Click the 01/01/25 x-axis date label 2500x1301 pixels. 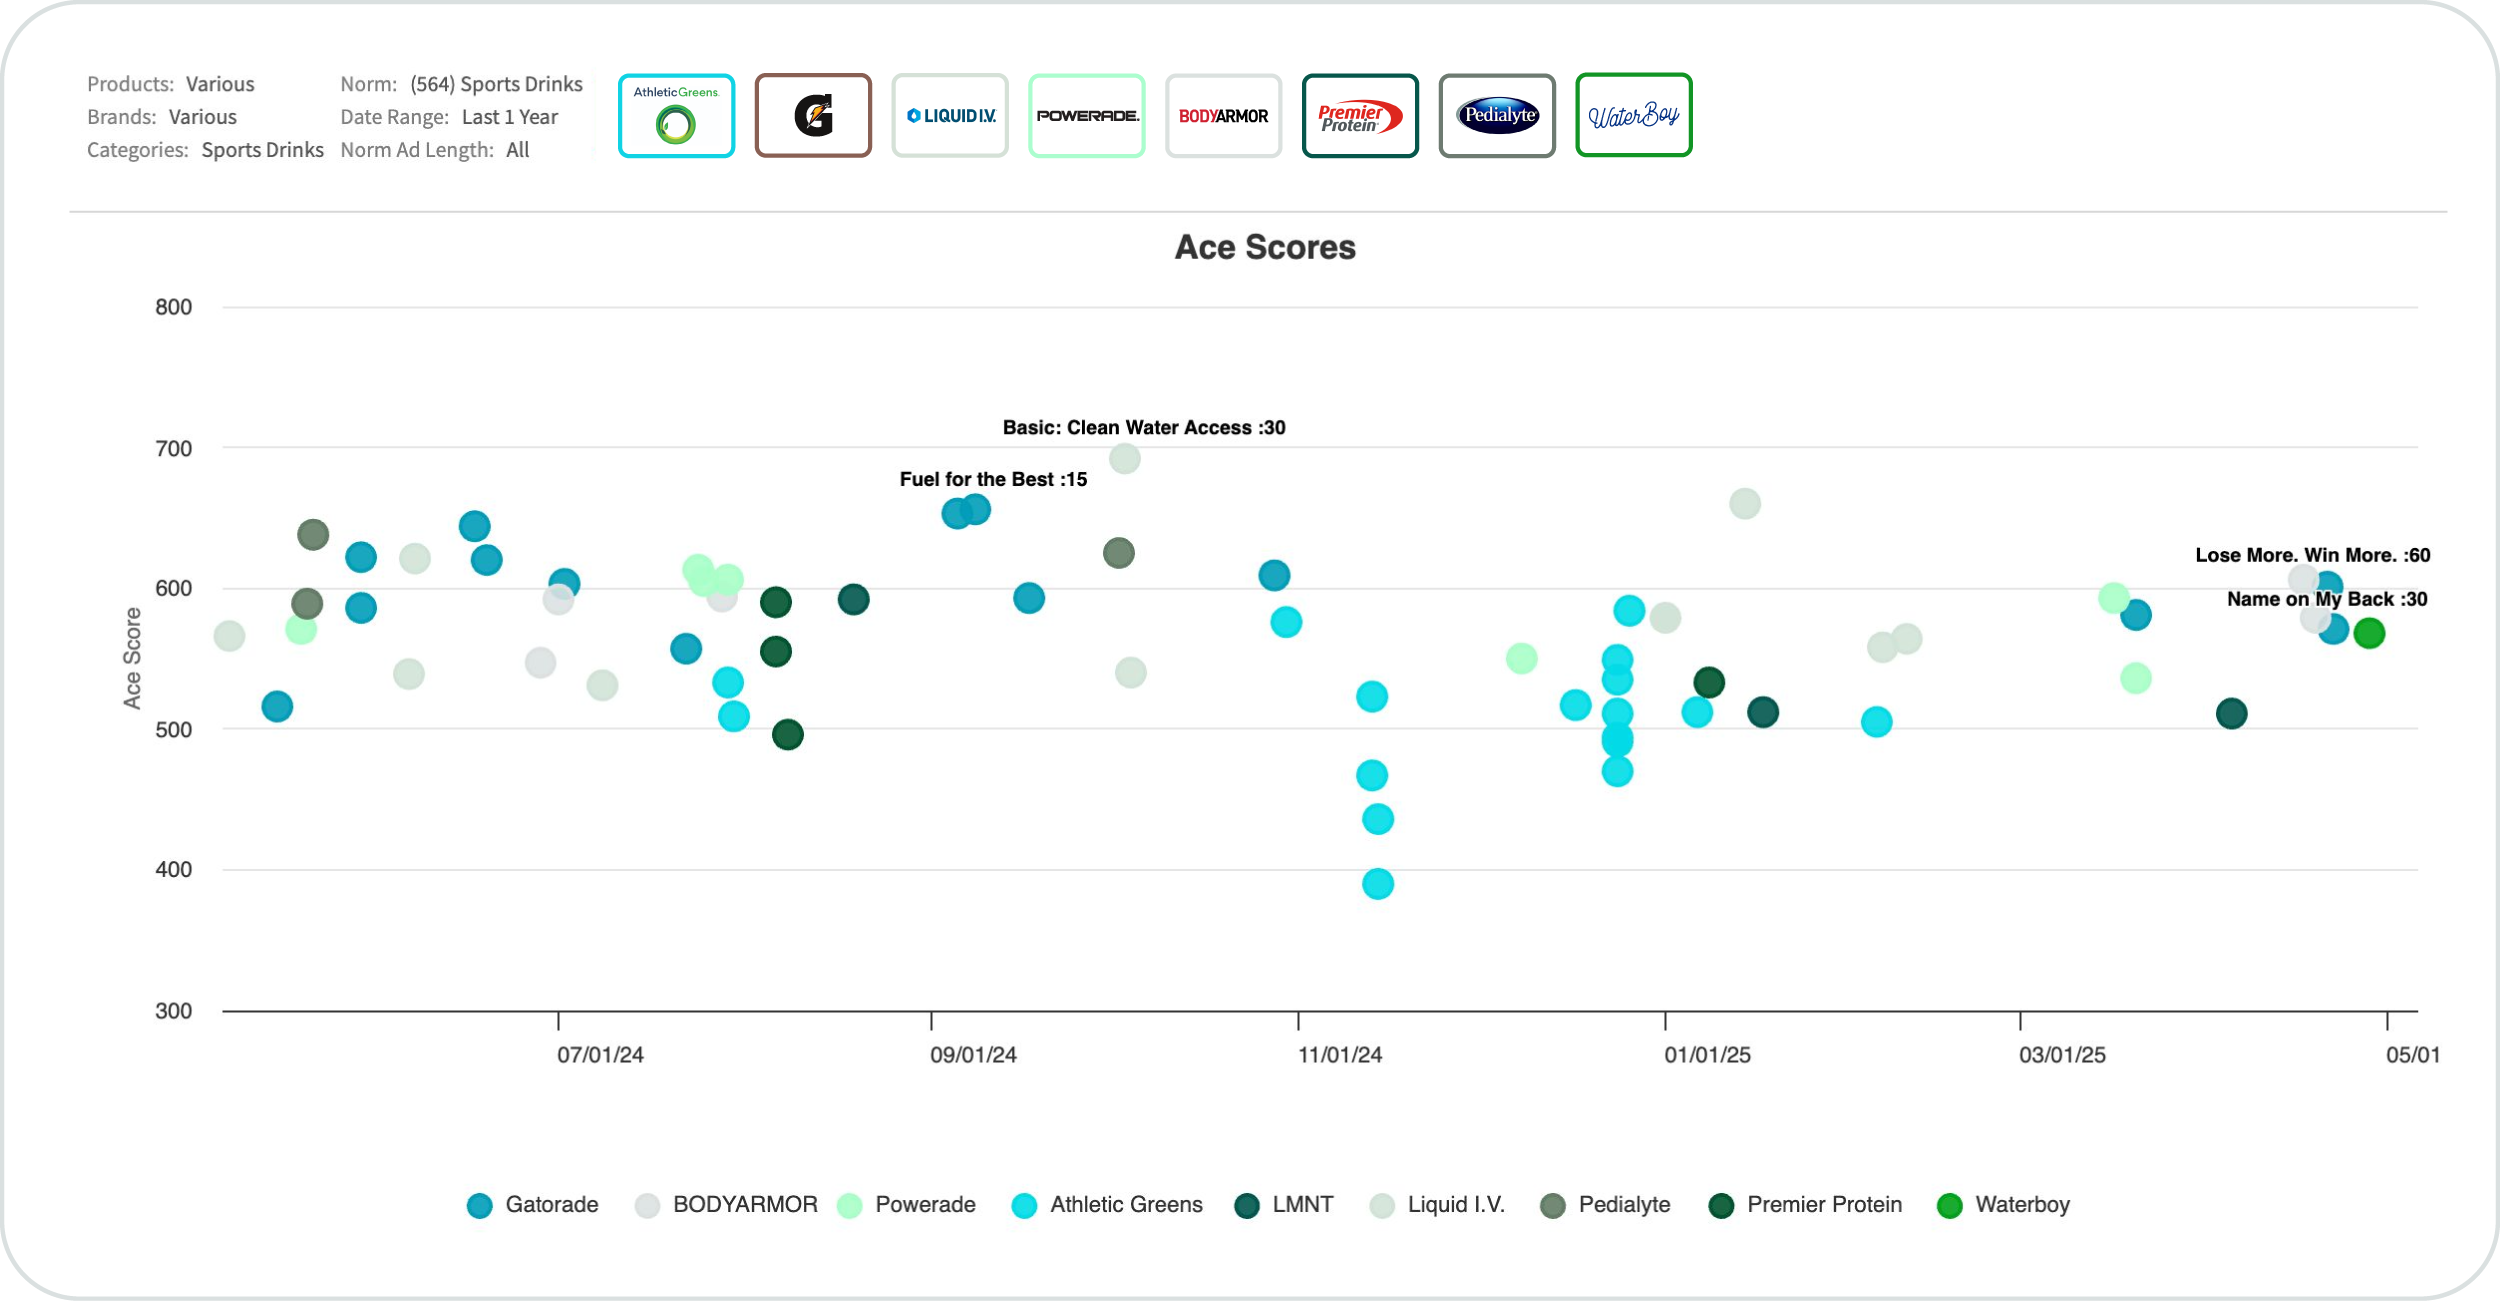1707,1055
